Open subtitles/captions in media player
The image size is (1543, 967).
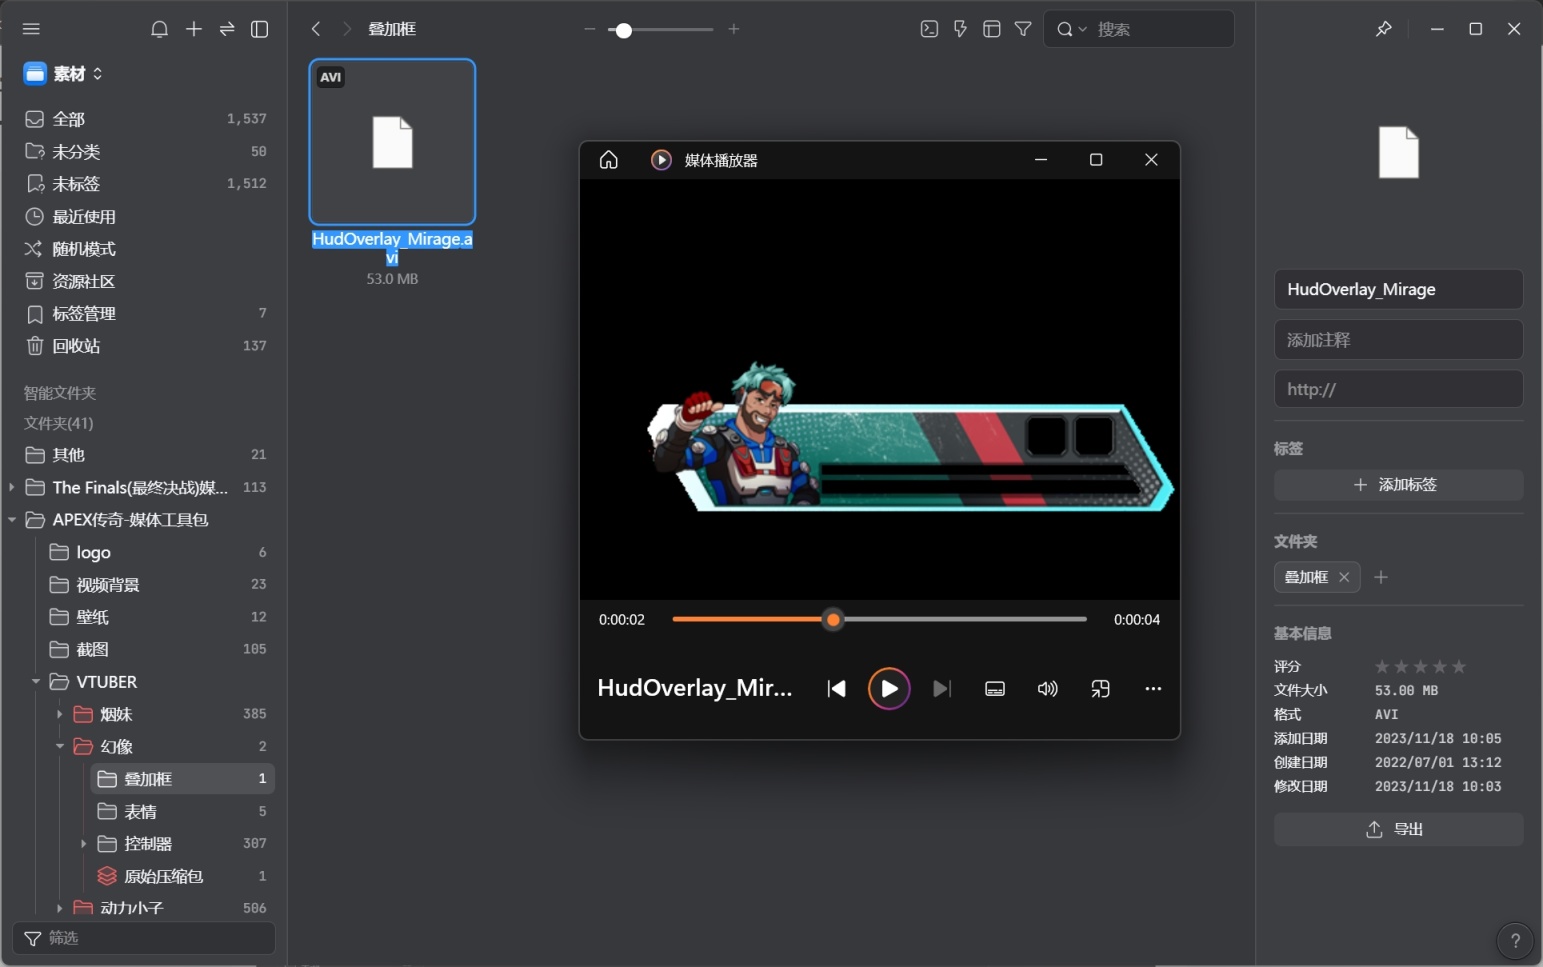tap(995, 688)
